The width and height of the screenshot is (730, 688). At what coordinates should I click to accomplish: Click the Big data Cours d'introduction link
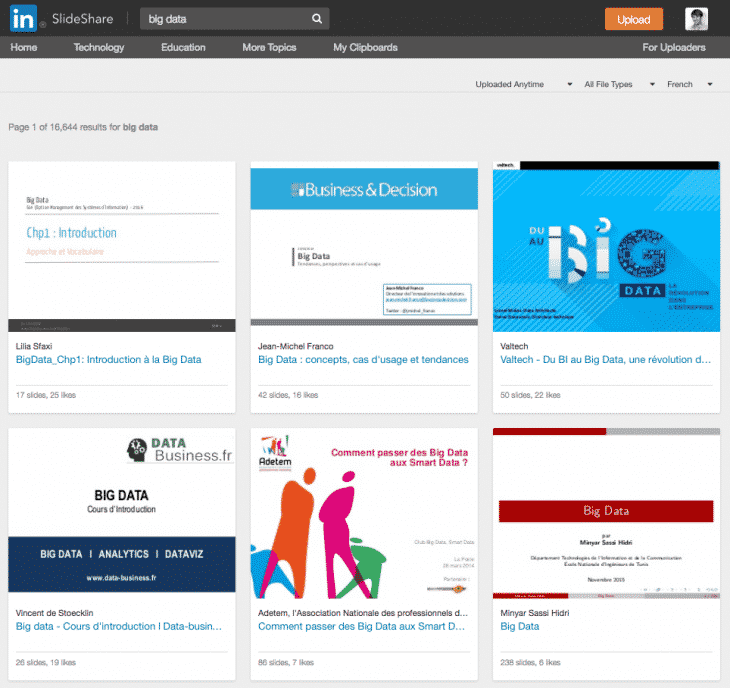118,627
